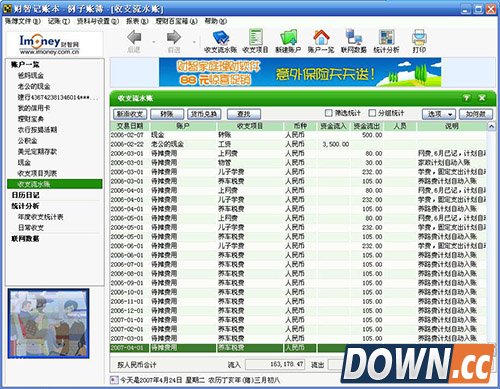
Task: Click the scroll-up arrow of the table scrollbar
Action: tap(491, 127)
